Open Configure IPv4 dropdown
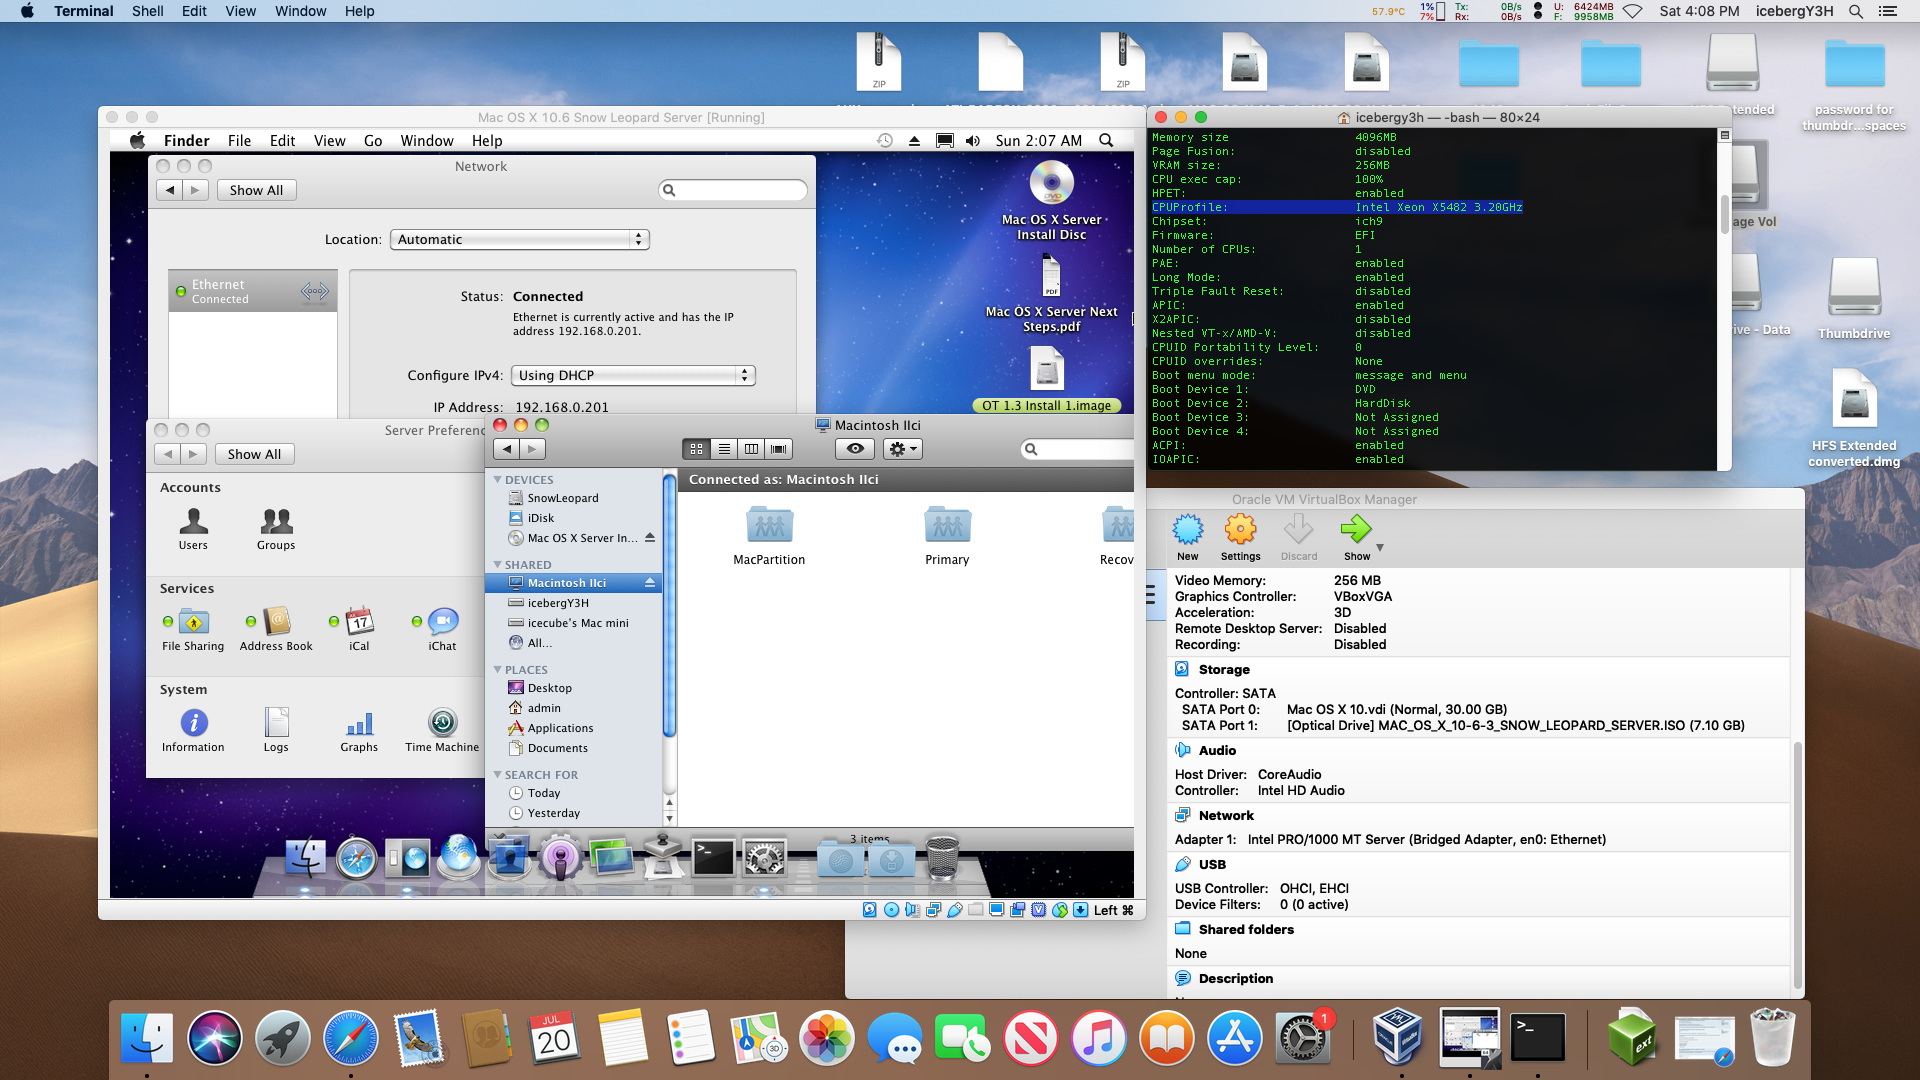1920x1080 pixels. 633,376
